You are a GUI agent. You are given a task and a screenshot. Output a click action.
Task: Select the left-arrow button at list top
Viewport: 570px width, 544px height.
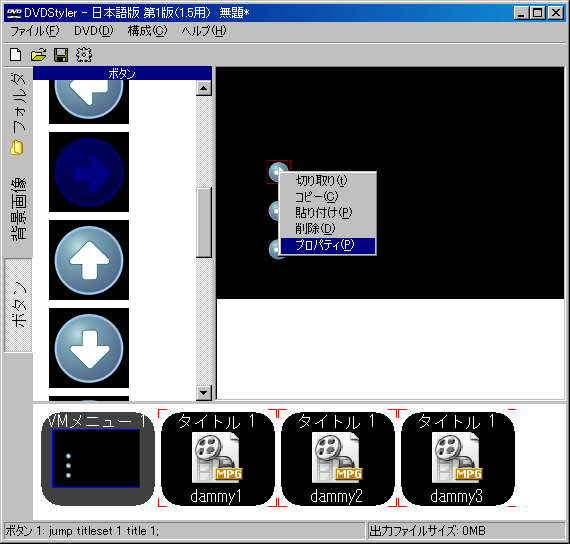pyautogui.click(x=89, y=102)
